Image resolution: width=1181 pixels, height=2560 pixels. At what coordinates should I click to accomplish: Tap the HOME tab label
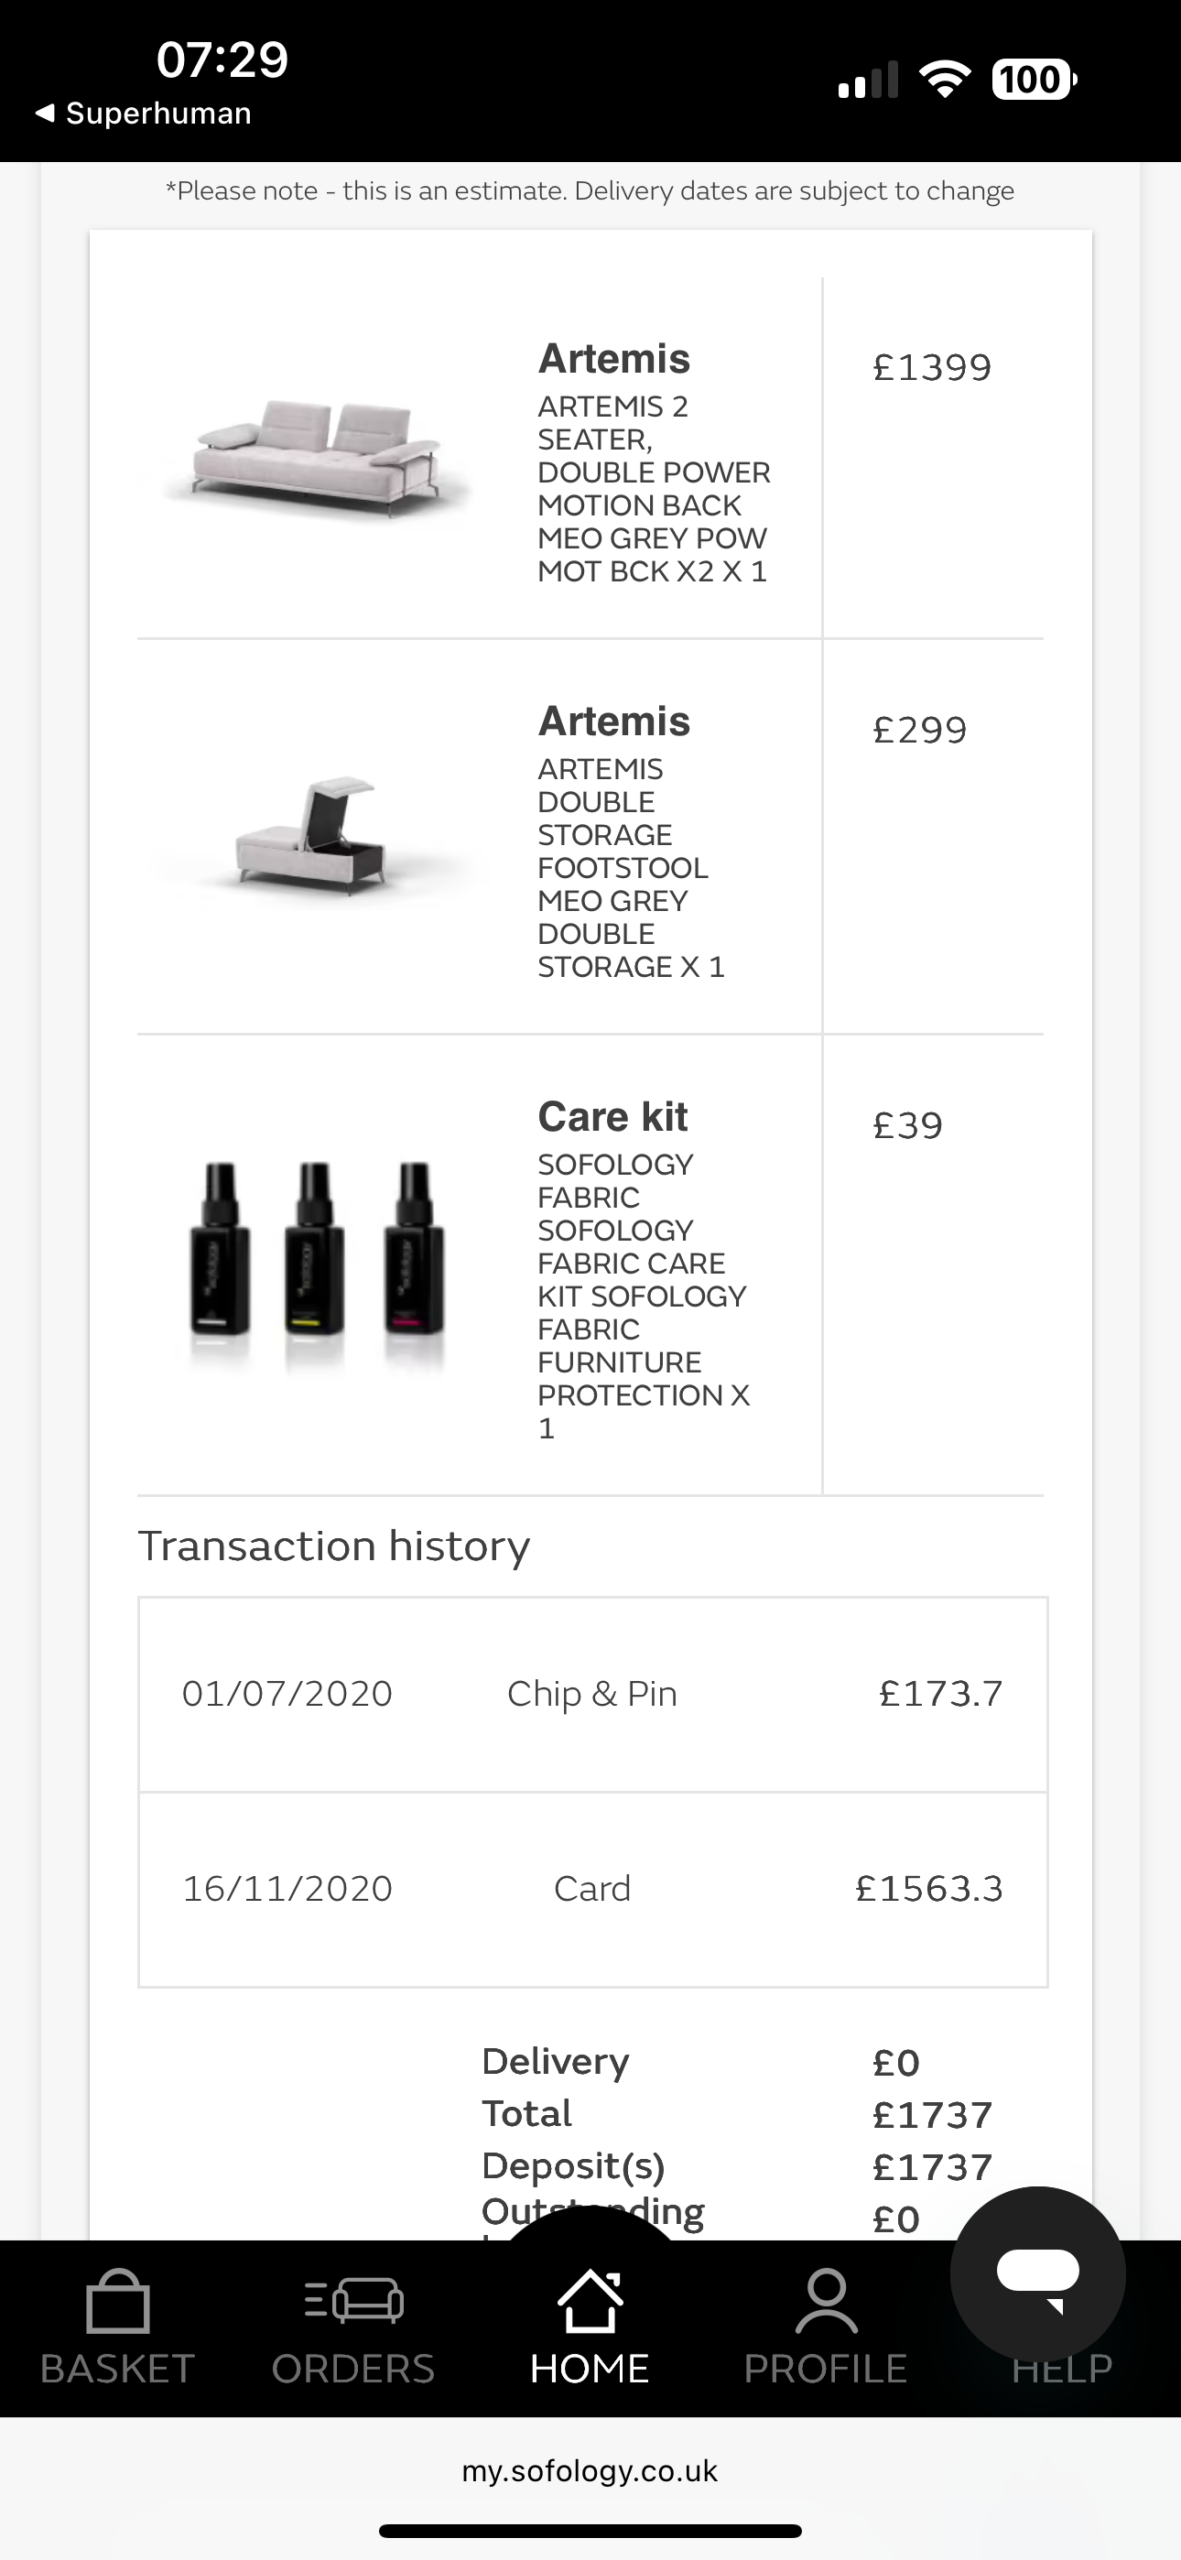tap(590, 2369)
